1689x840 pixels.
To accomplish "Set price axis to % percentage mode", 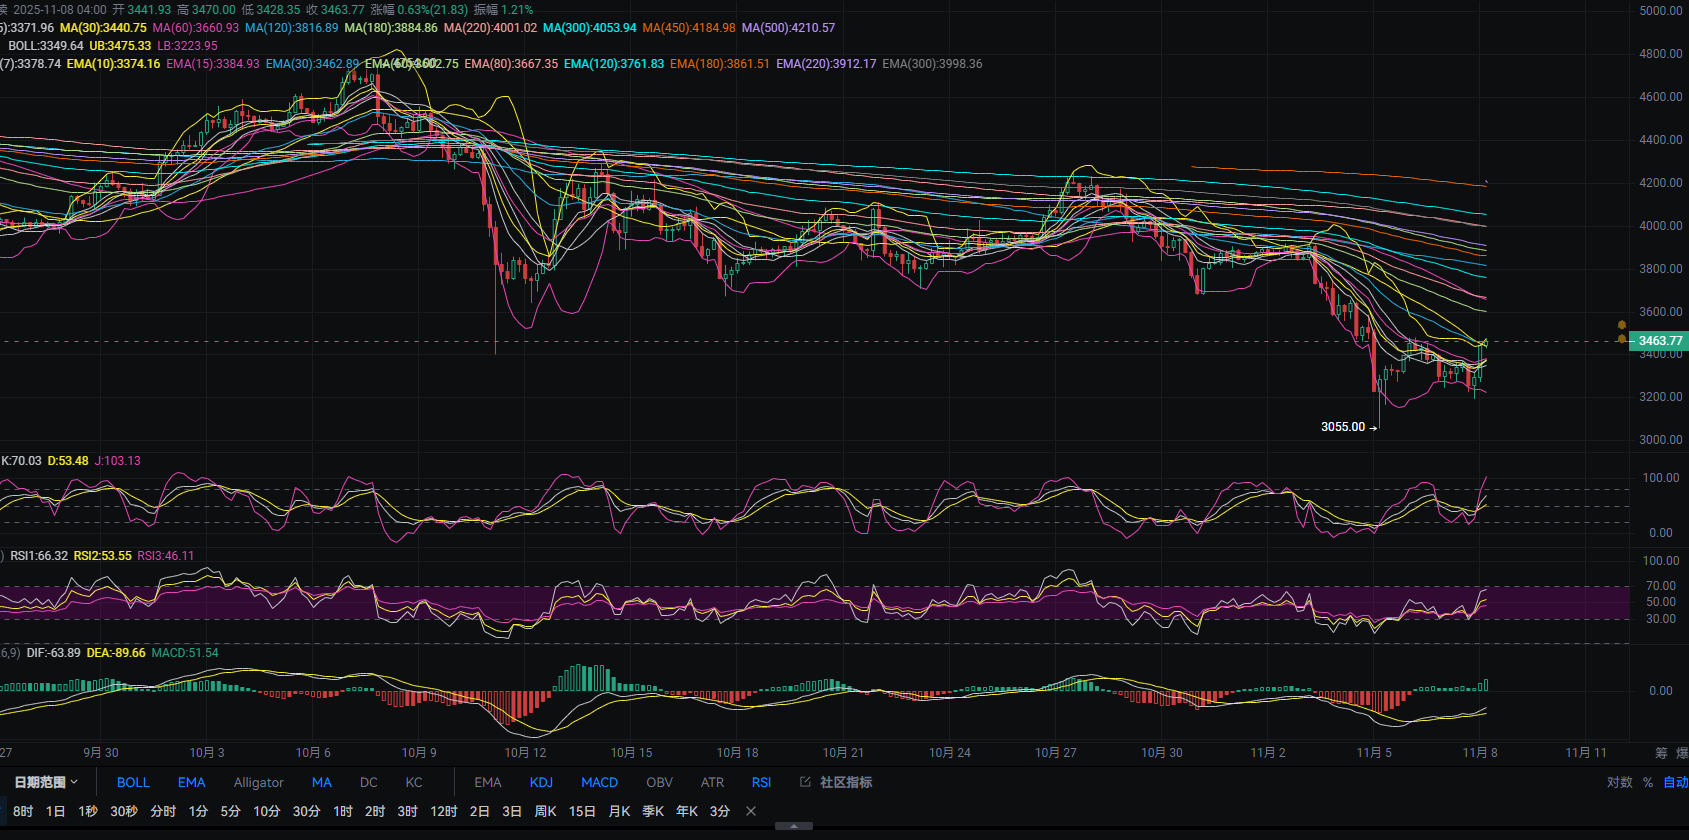I will point(1647,782).
